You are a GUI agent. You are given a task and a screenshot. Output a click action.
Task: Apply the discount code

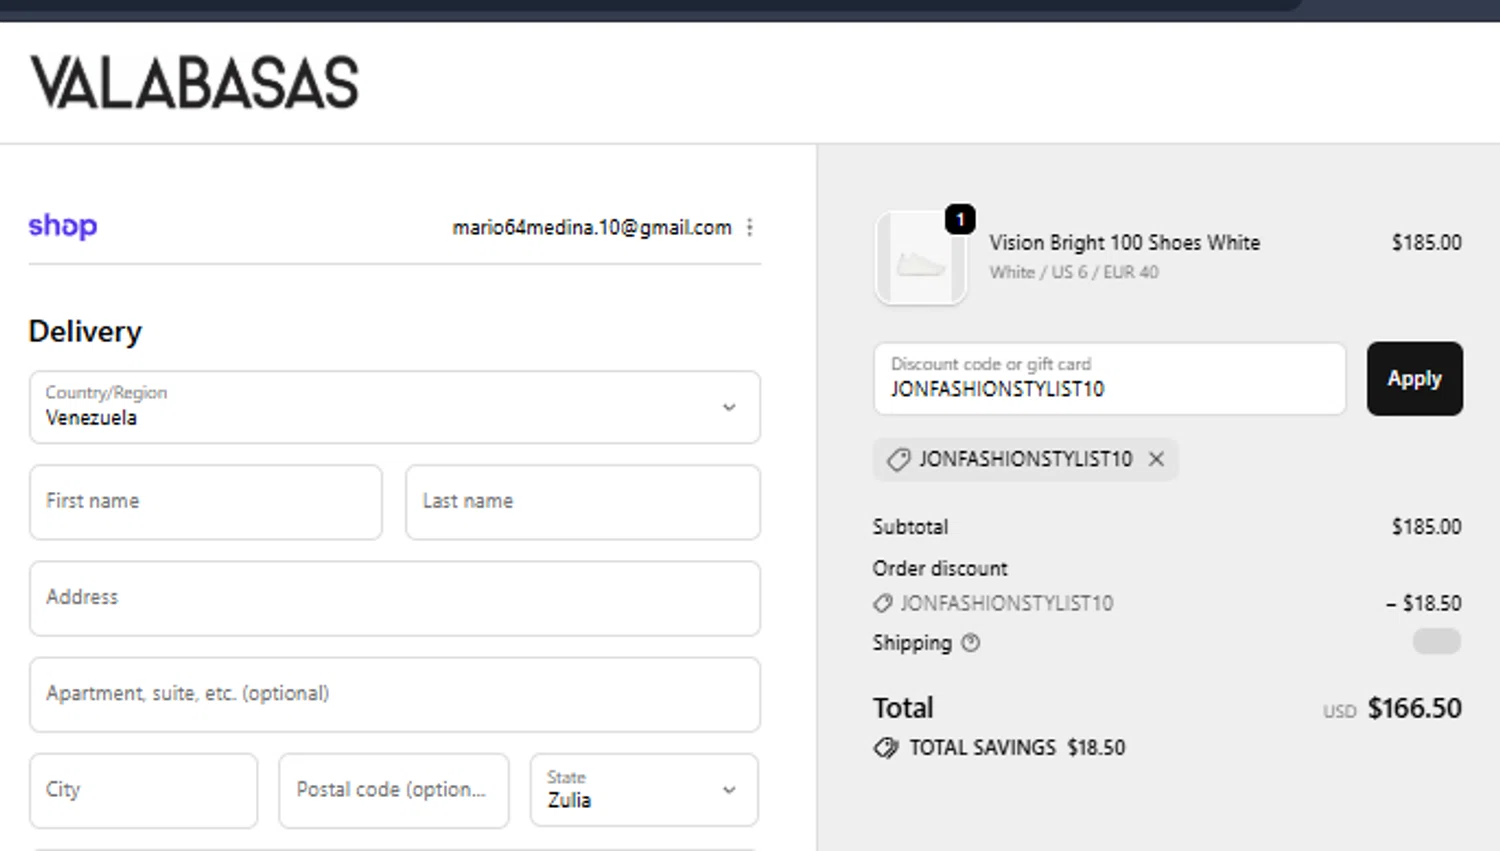tap(1414, 379)
